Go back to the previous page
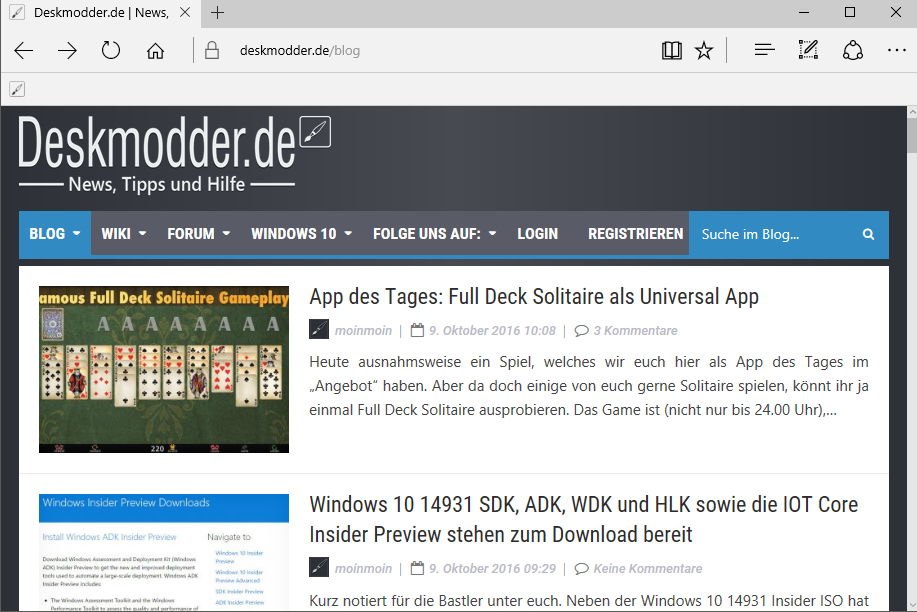The height and width of the screenshot is (612, 917). coord(23,51)
